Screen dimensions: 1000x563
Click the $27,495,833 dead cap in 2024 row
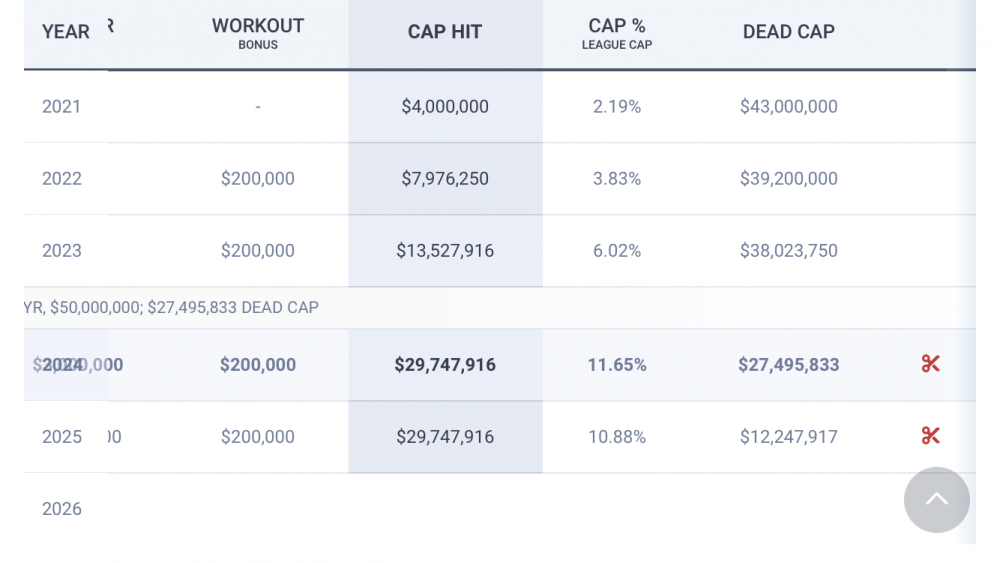[x=789, y=365]
